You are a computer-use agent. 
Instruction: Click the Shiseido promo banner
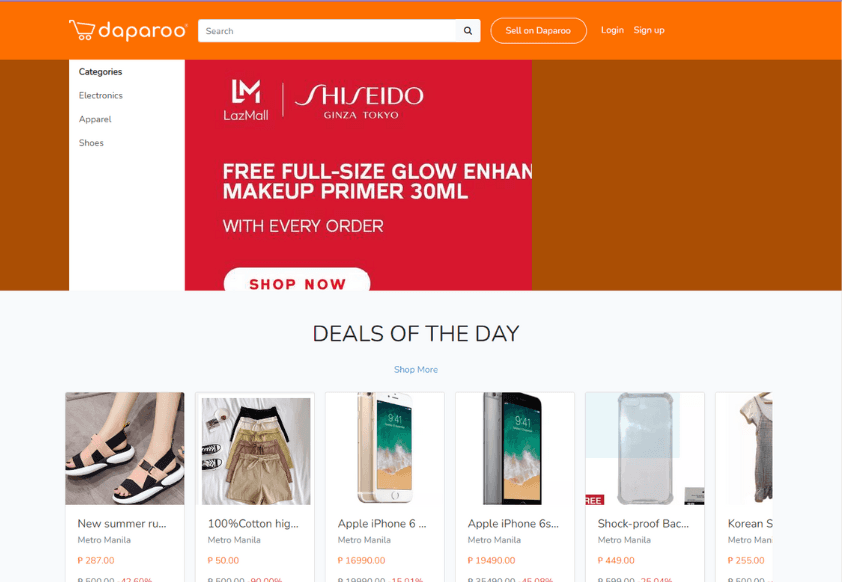357,150
